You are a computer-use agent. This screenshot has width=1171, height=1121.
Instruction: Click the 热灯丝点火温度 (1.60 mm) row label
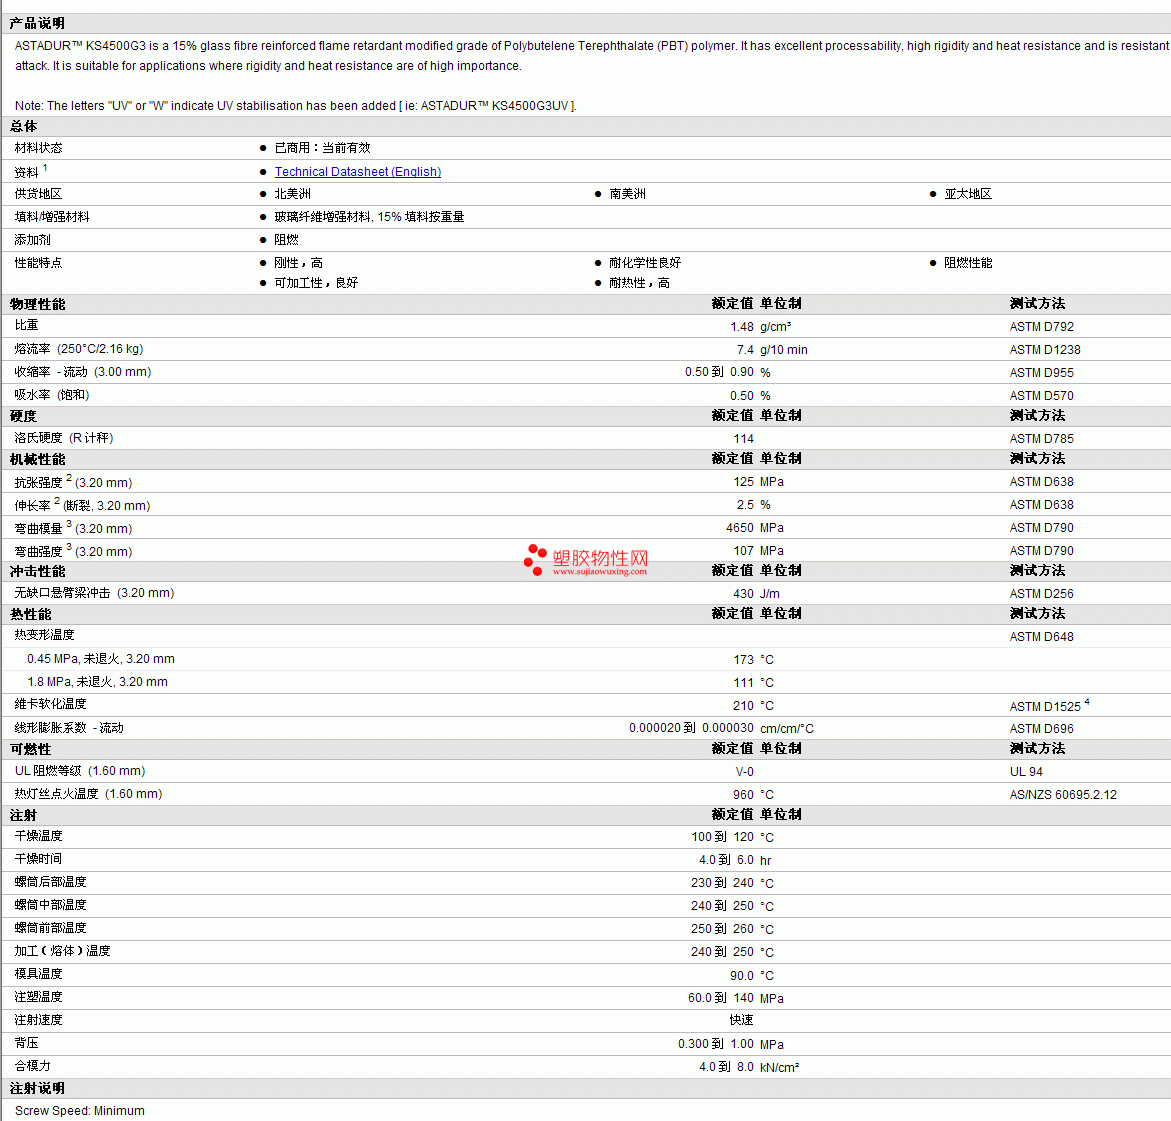89,794
